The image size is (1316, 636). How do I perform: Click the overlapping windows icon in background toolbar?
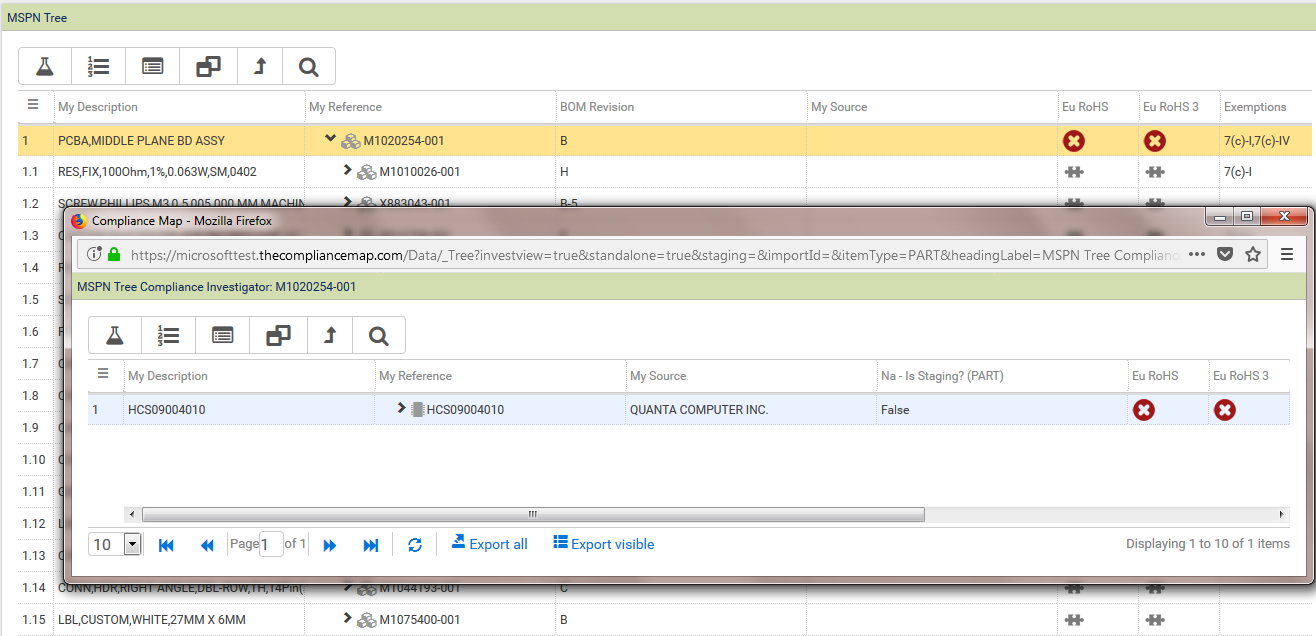(208, 67)
